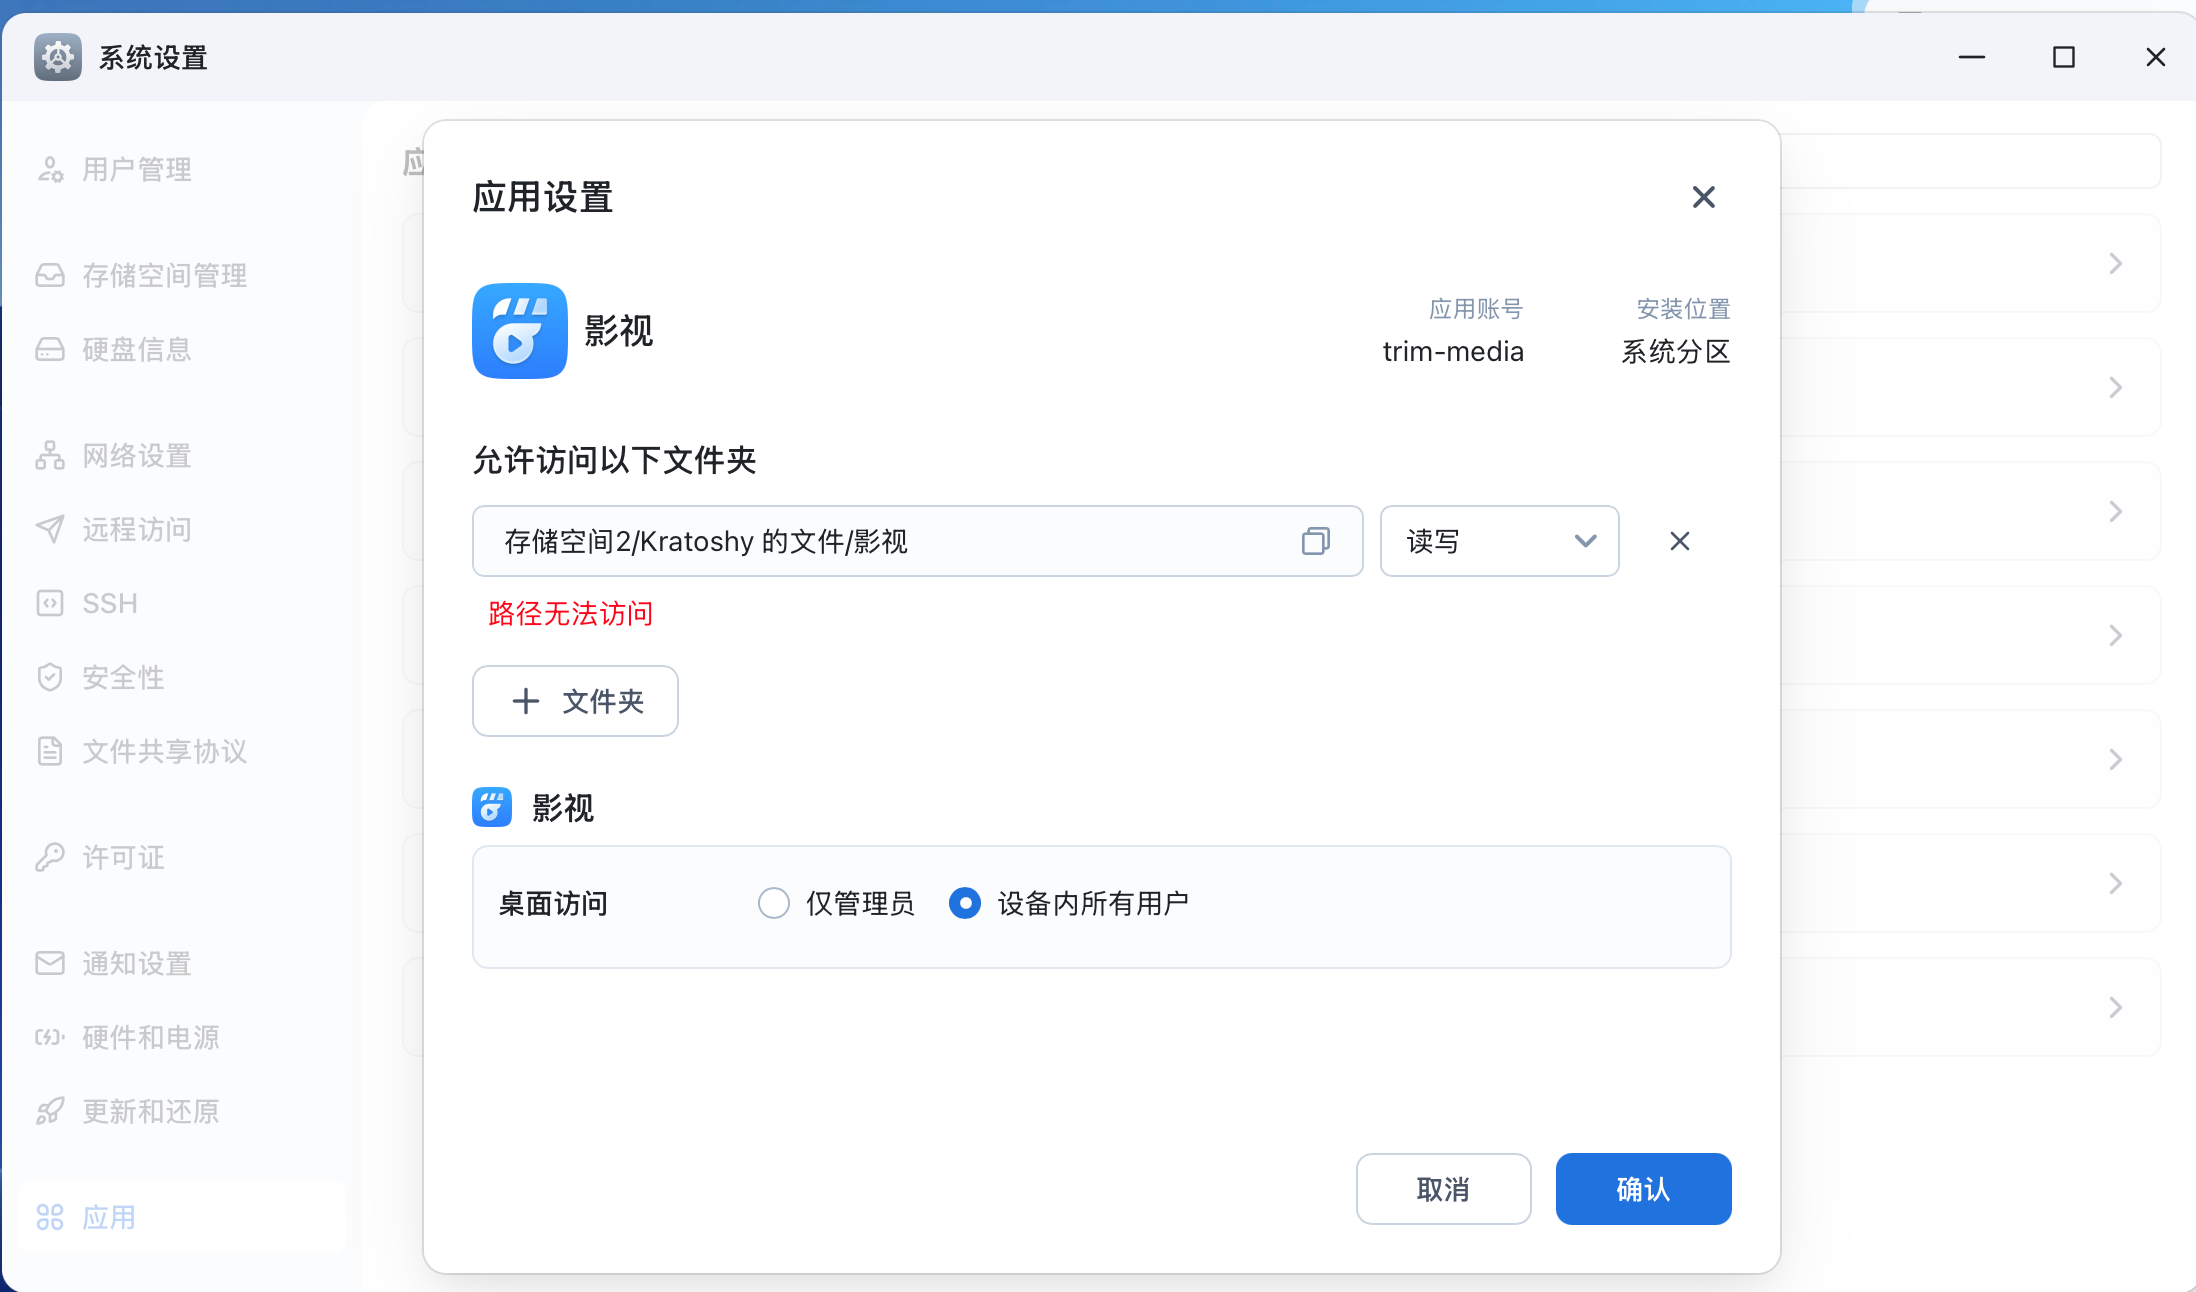Click the 确认 button to confirm
This screenshot has height=1292, width=2196.
point(1643,1189)
